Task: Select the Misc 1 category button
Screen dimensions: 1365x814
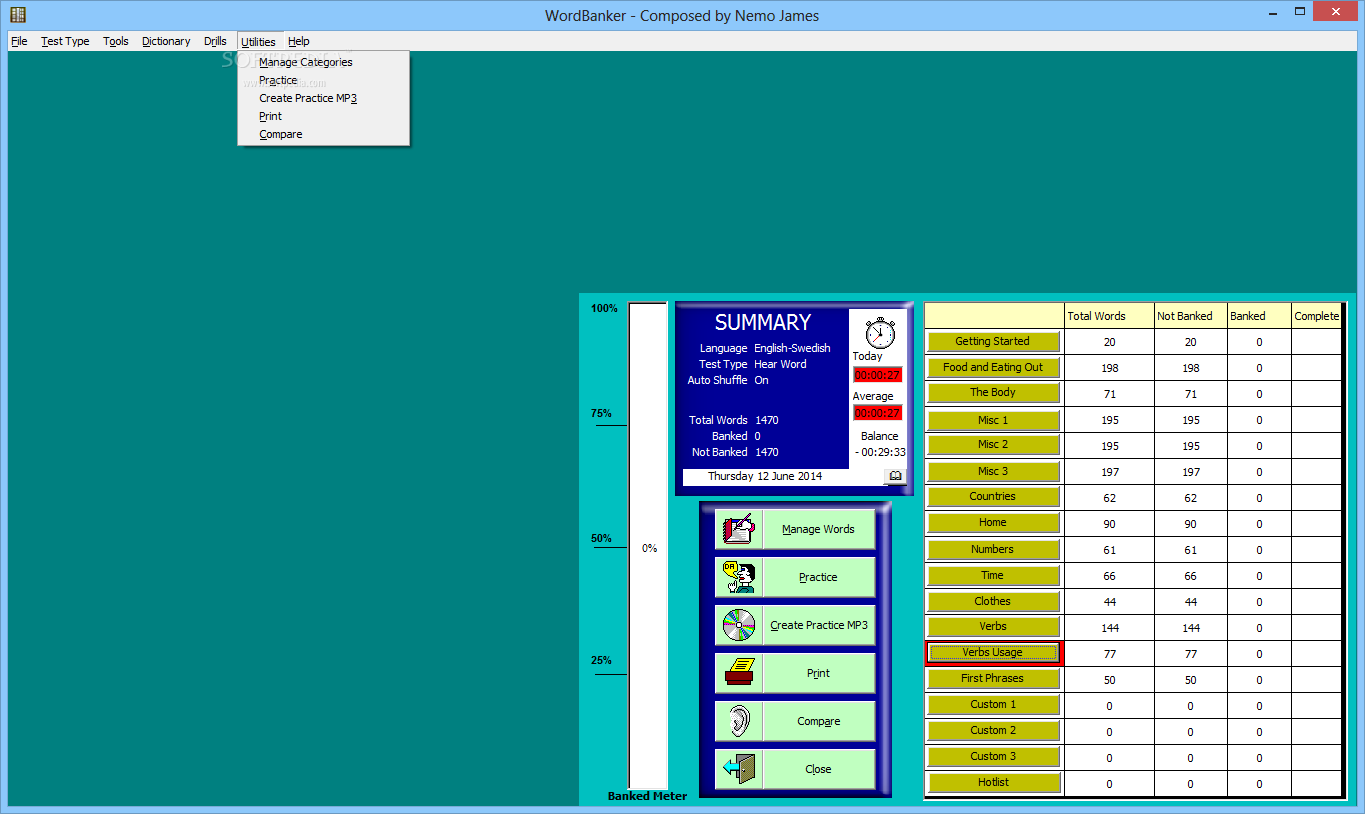Action: pos(993,420)
